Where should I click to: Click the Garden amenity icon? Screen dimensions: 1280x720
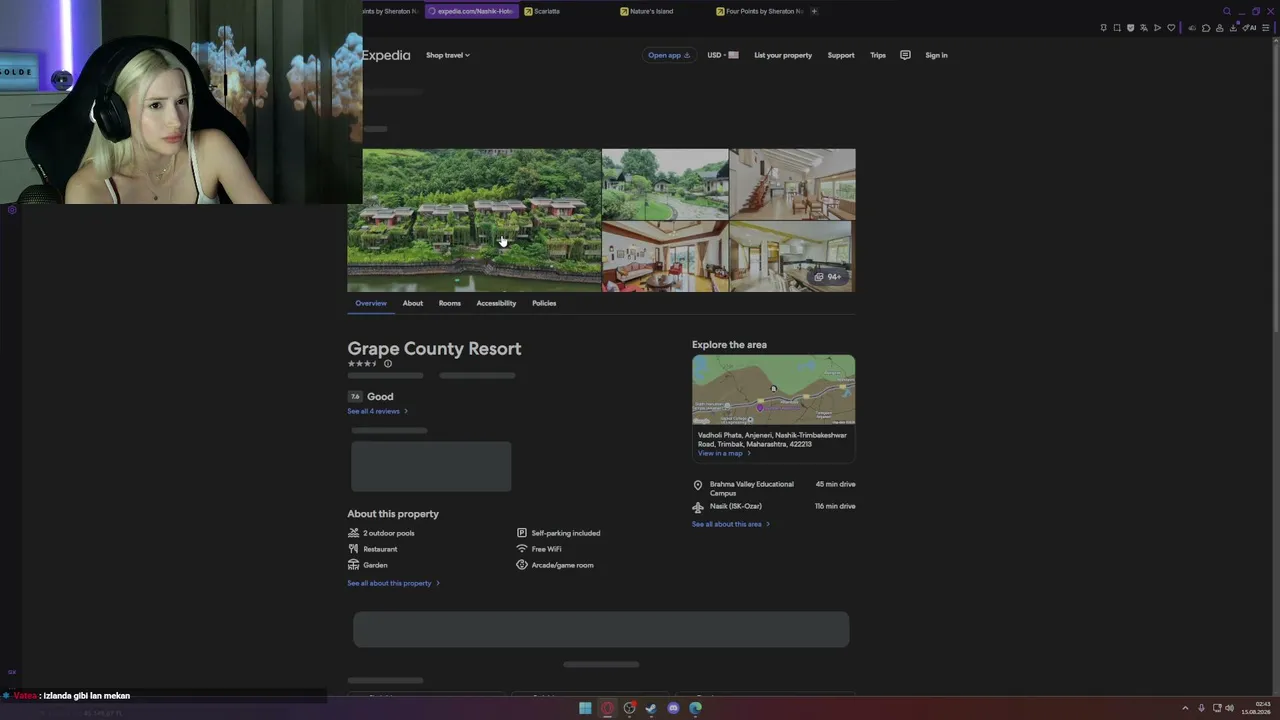tap(353, 565)
